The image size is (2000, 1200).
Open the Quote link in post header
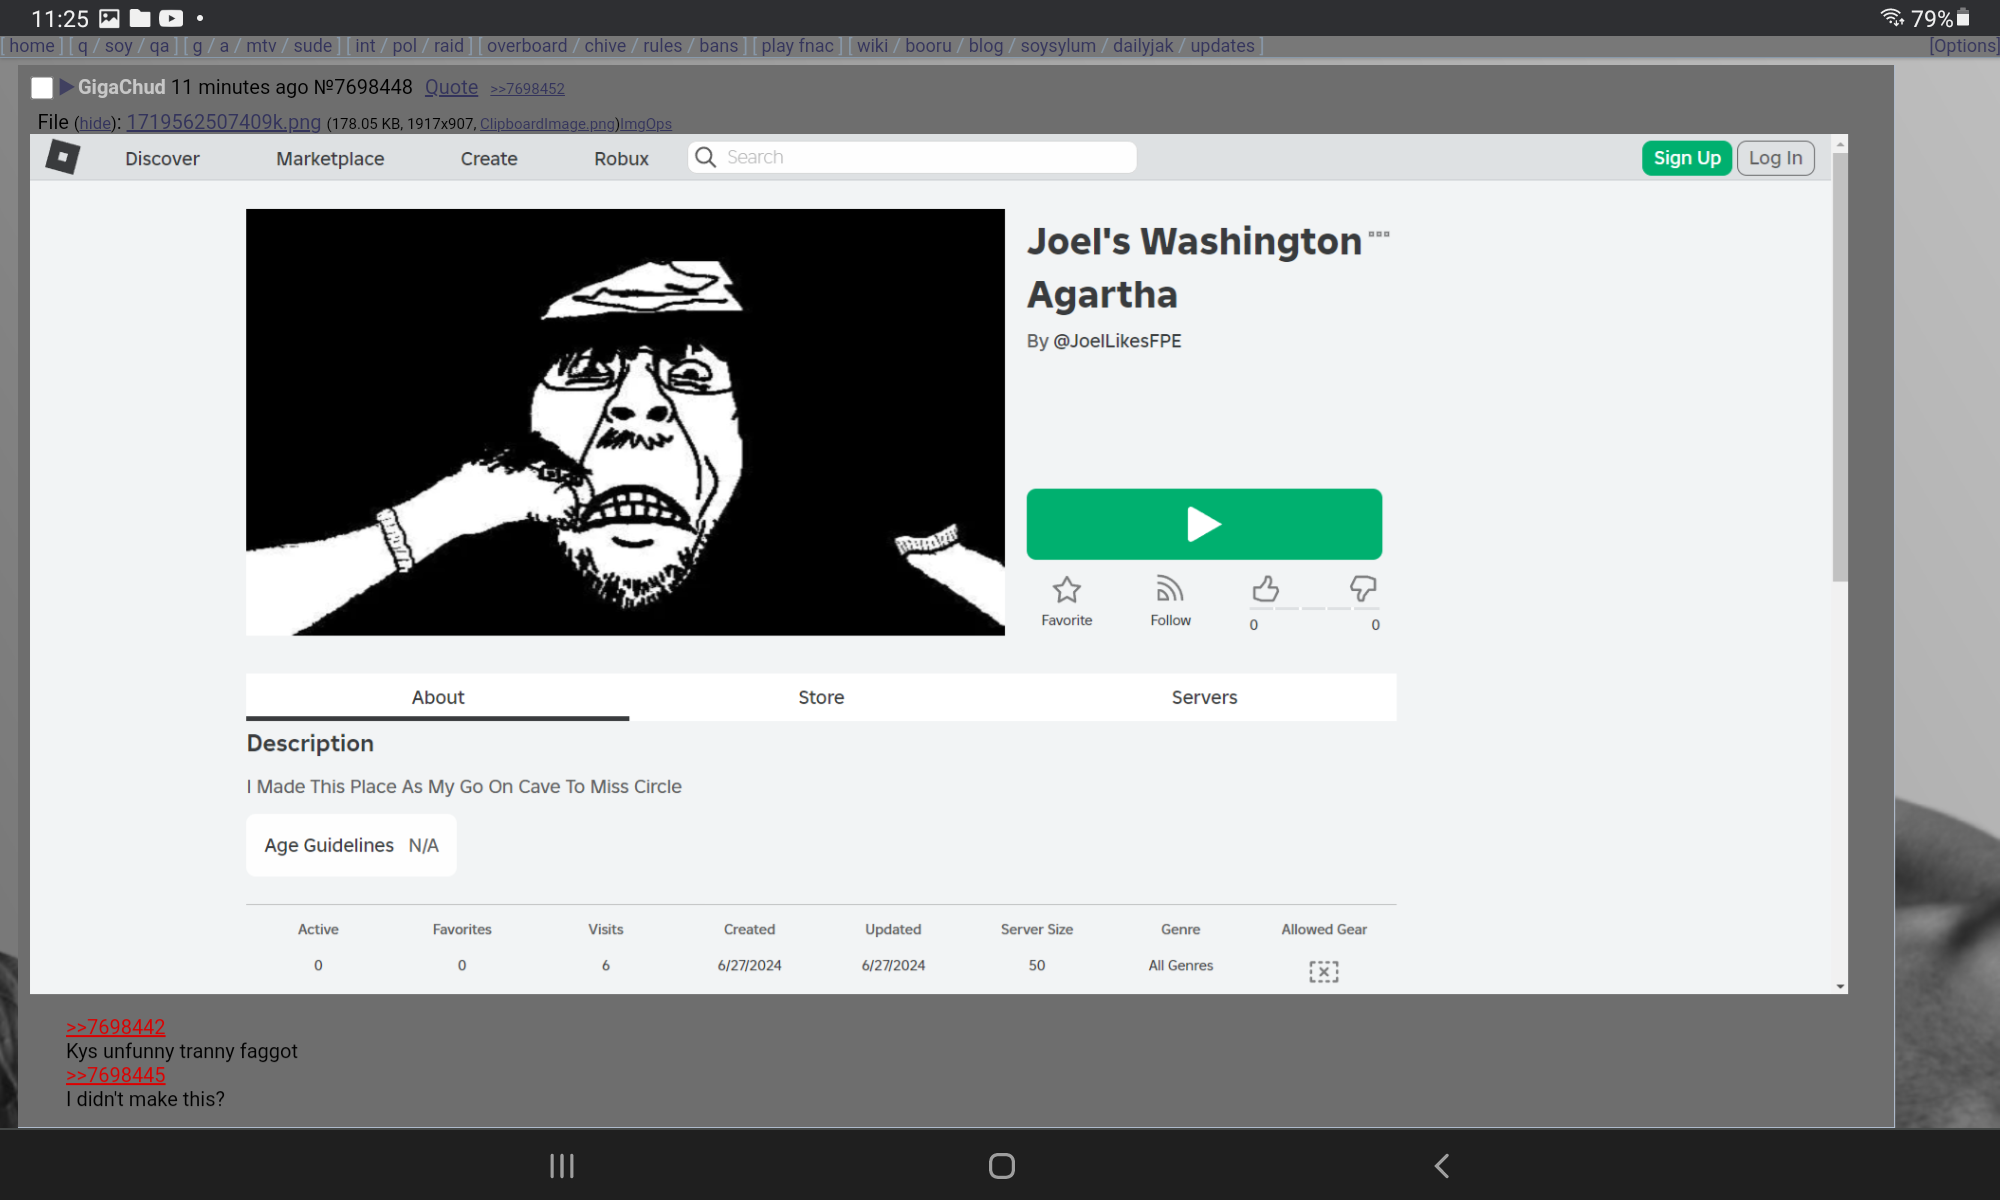click(451, 87)
